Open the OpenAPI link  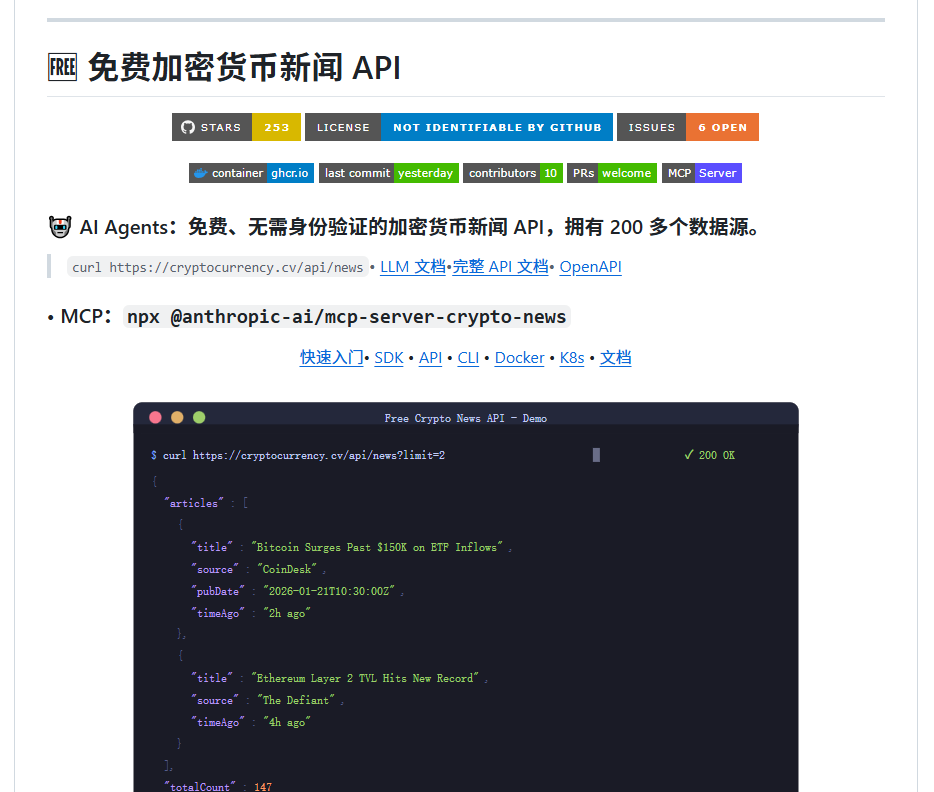[x=590, y=267]
